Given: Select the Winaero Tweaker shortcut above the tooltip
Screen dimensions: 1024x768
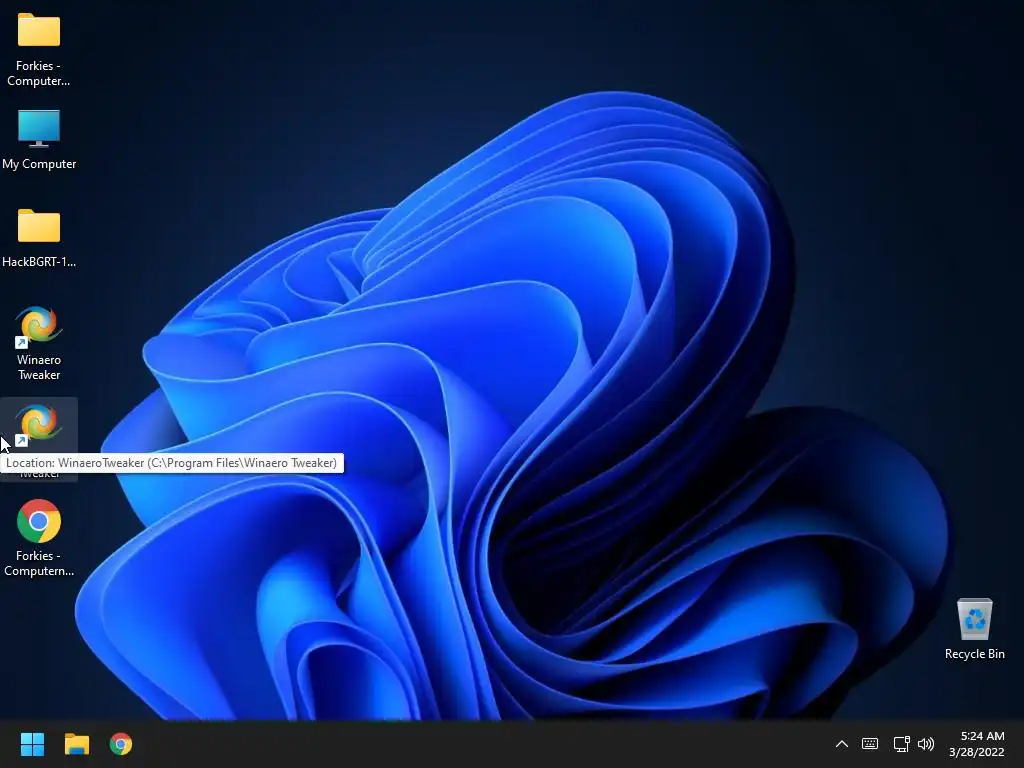Looking at the screenshot, I should pos(39,326).
